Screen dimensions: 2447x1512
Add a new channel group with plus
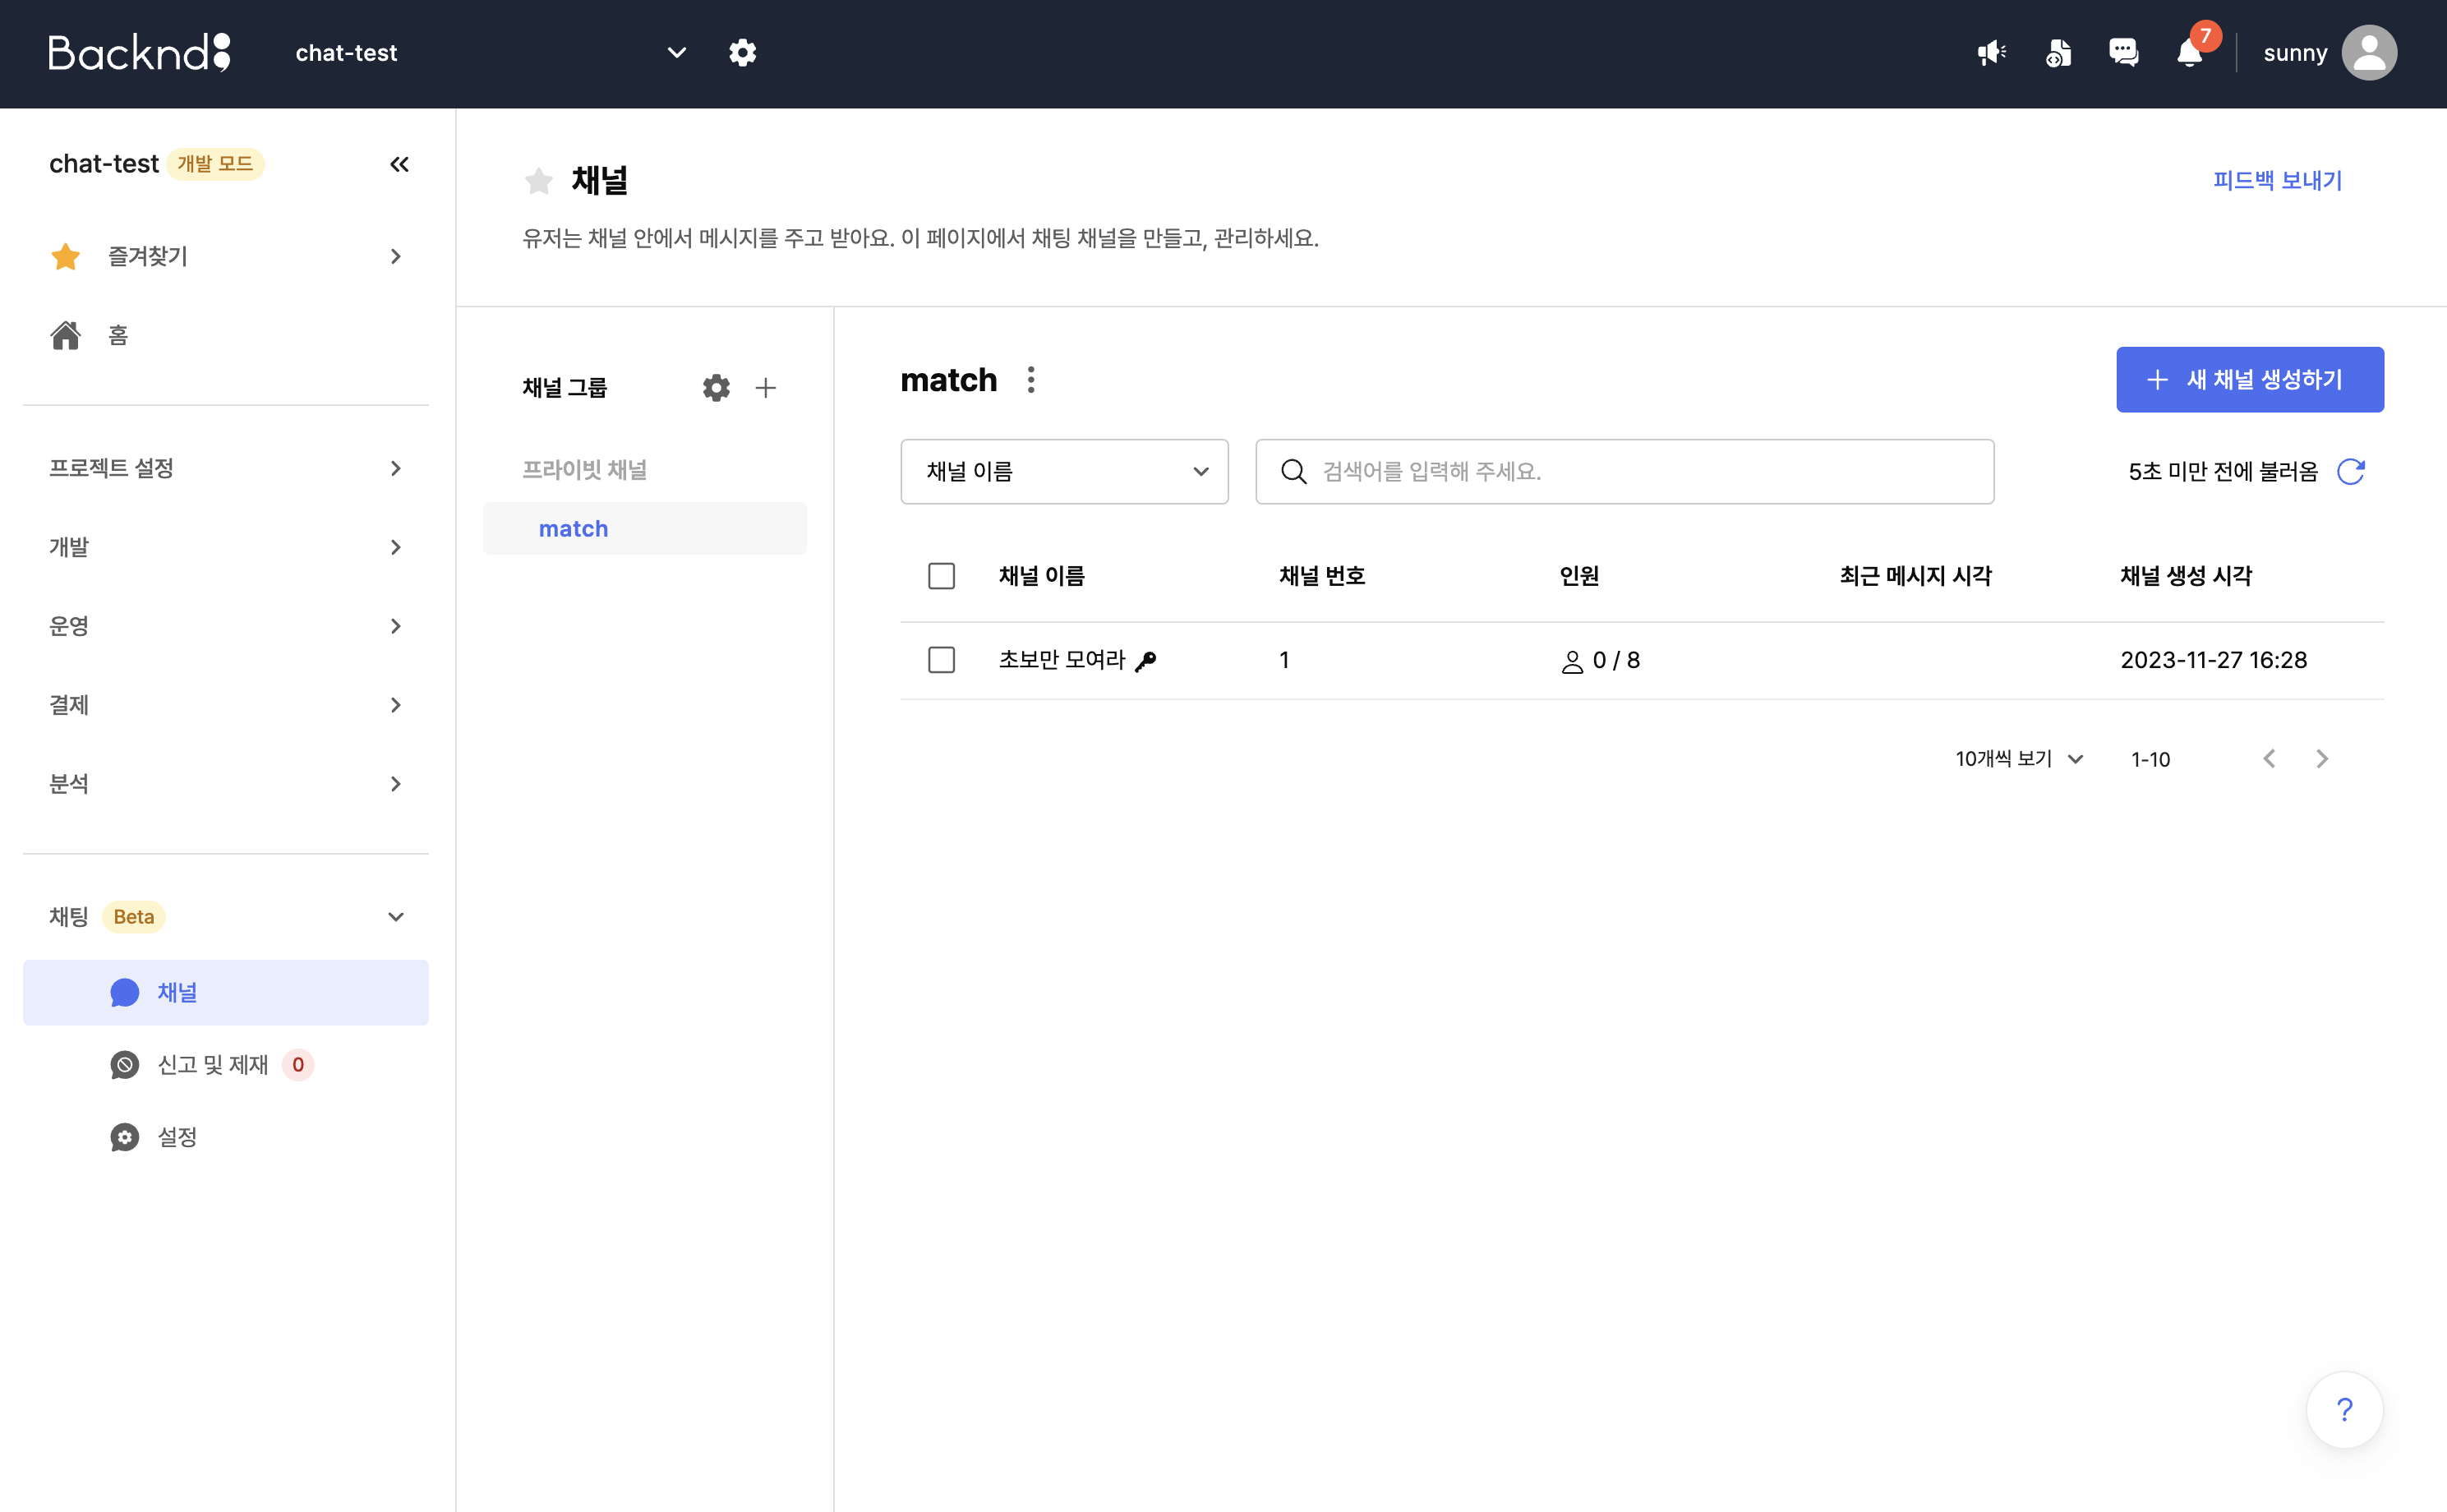tap(766, 387)
